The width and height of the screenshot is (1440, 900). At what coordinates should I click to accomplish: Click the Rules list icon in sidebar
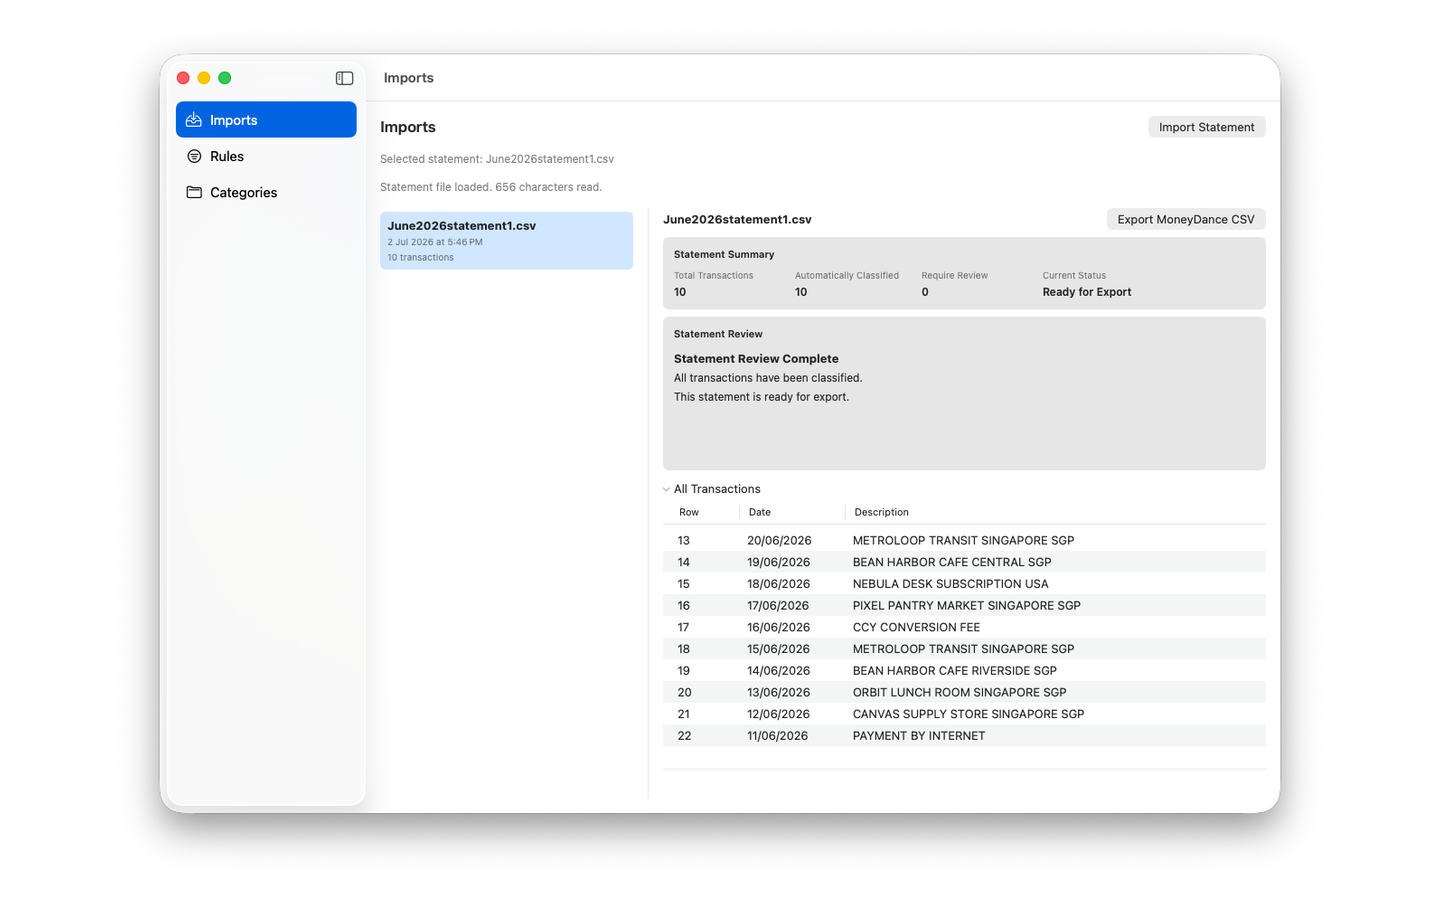(194, 156)
